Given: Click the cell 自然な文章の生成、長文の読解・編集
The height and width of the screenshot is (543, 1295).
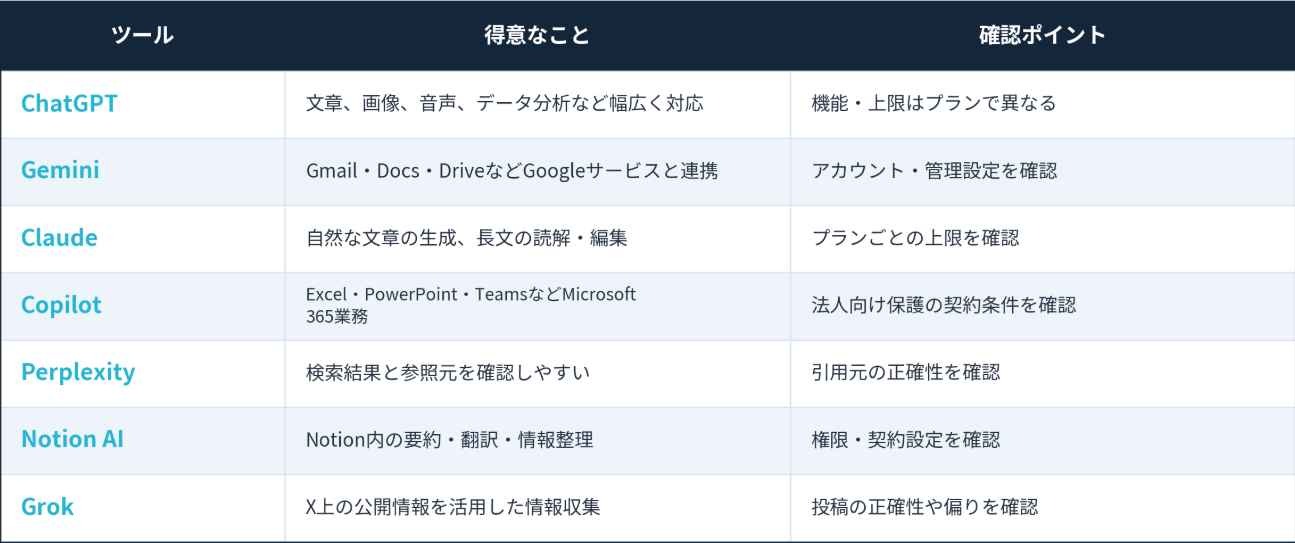Looking at the screenshot, I should tap(537, 239).
